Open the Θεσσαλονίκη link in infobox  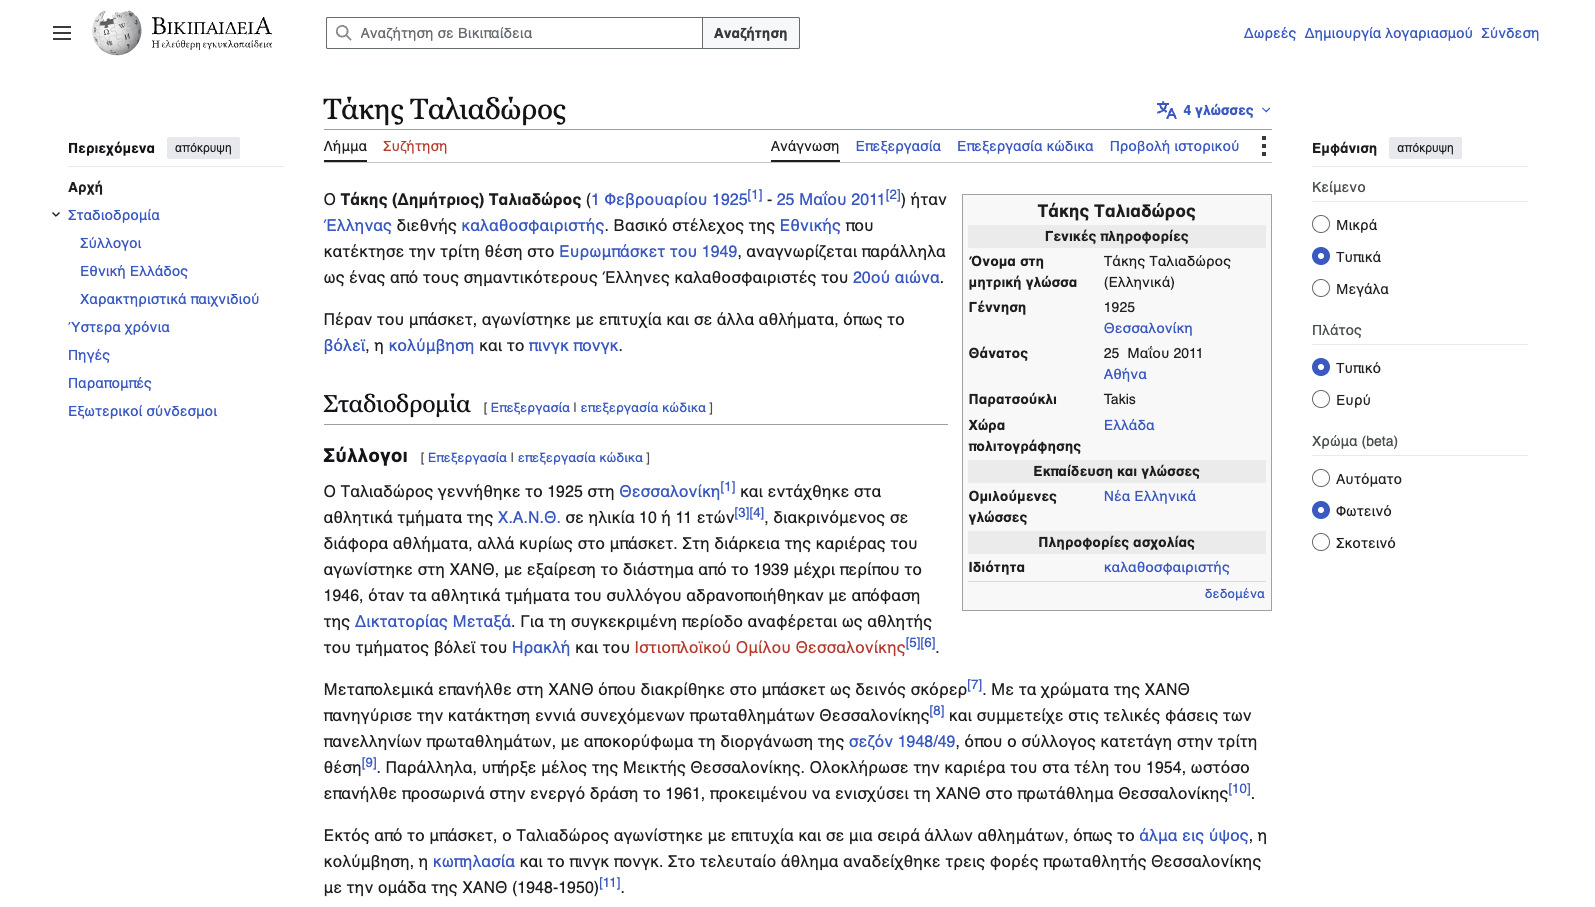point(1148,328)
